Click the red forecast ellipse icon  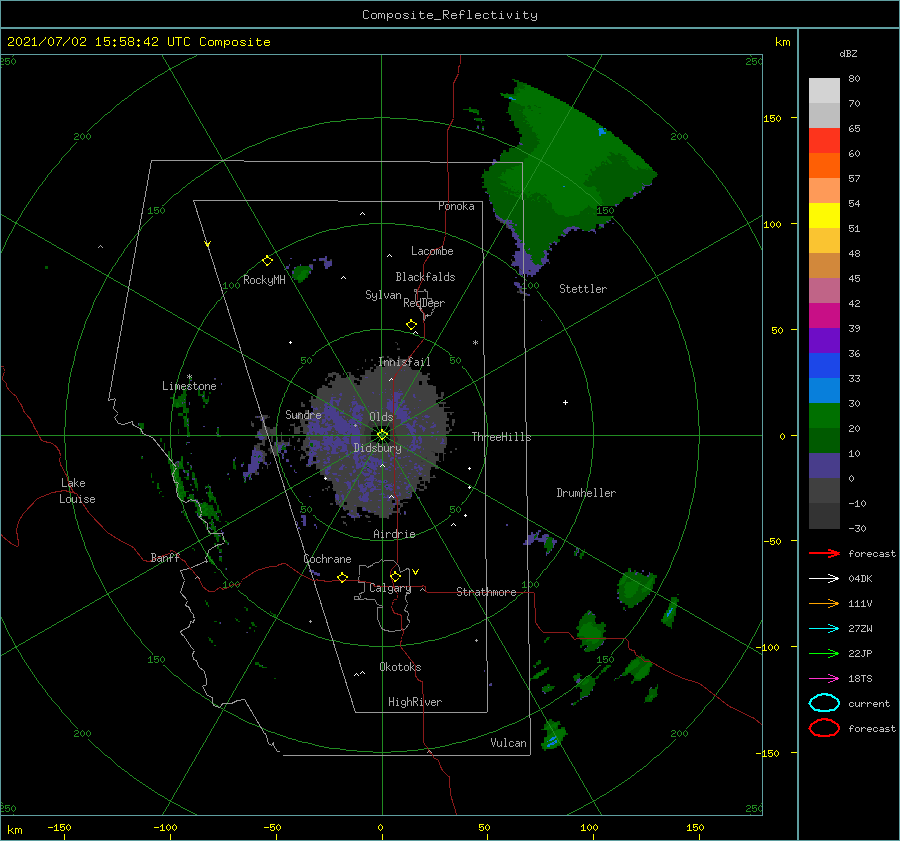click(824, 728)
